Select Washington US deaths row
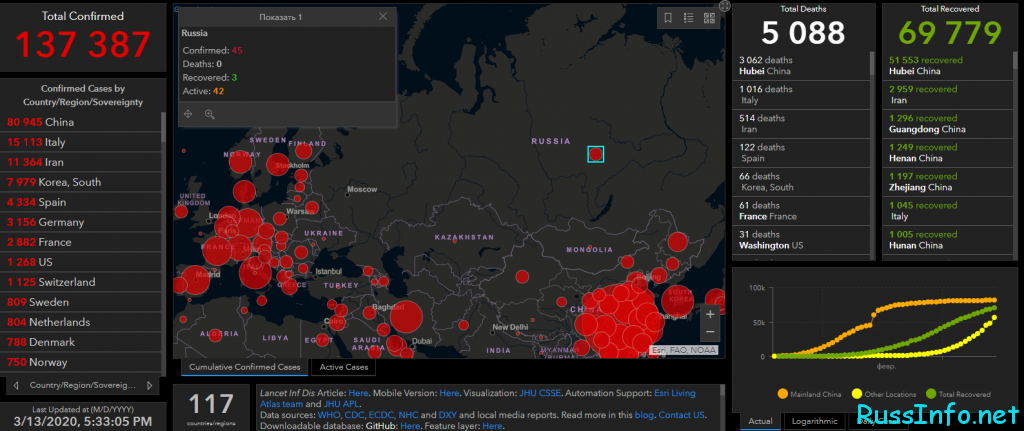Image resolution: width=1024 pixels, height=431 pixels. coord(801,240)
